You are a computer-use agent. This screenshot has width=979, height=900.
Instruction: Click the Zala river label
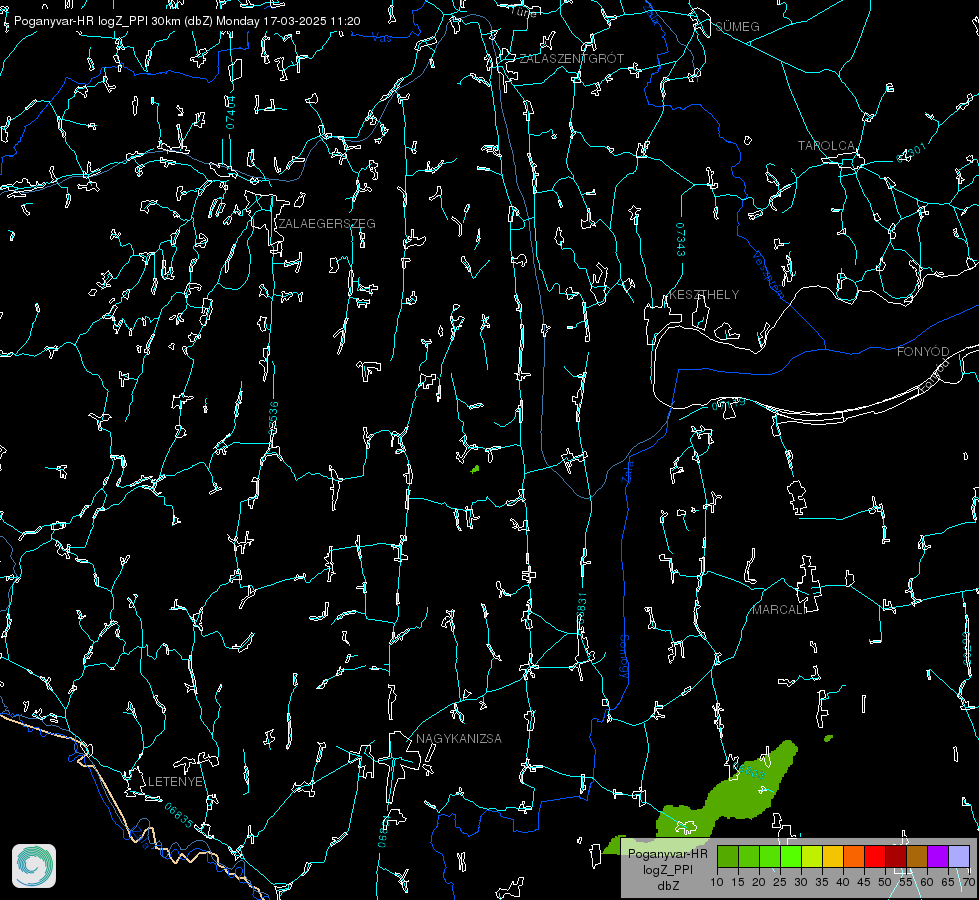pos(628,472)
